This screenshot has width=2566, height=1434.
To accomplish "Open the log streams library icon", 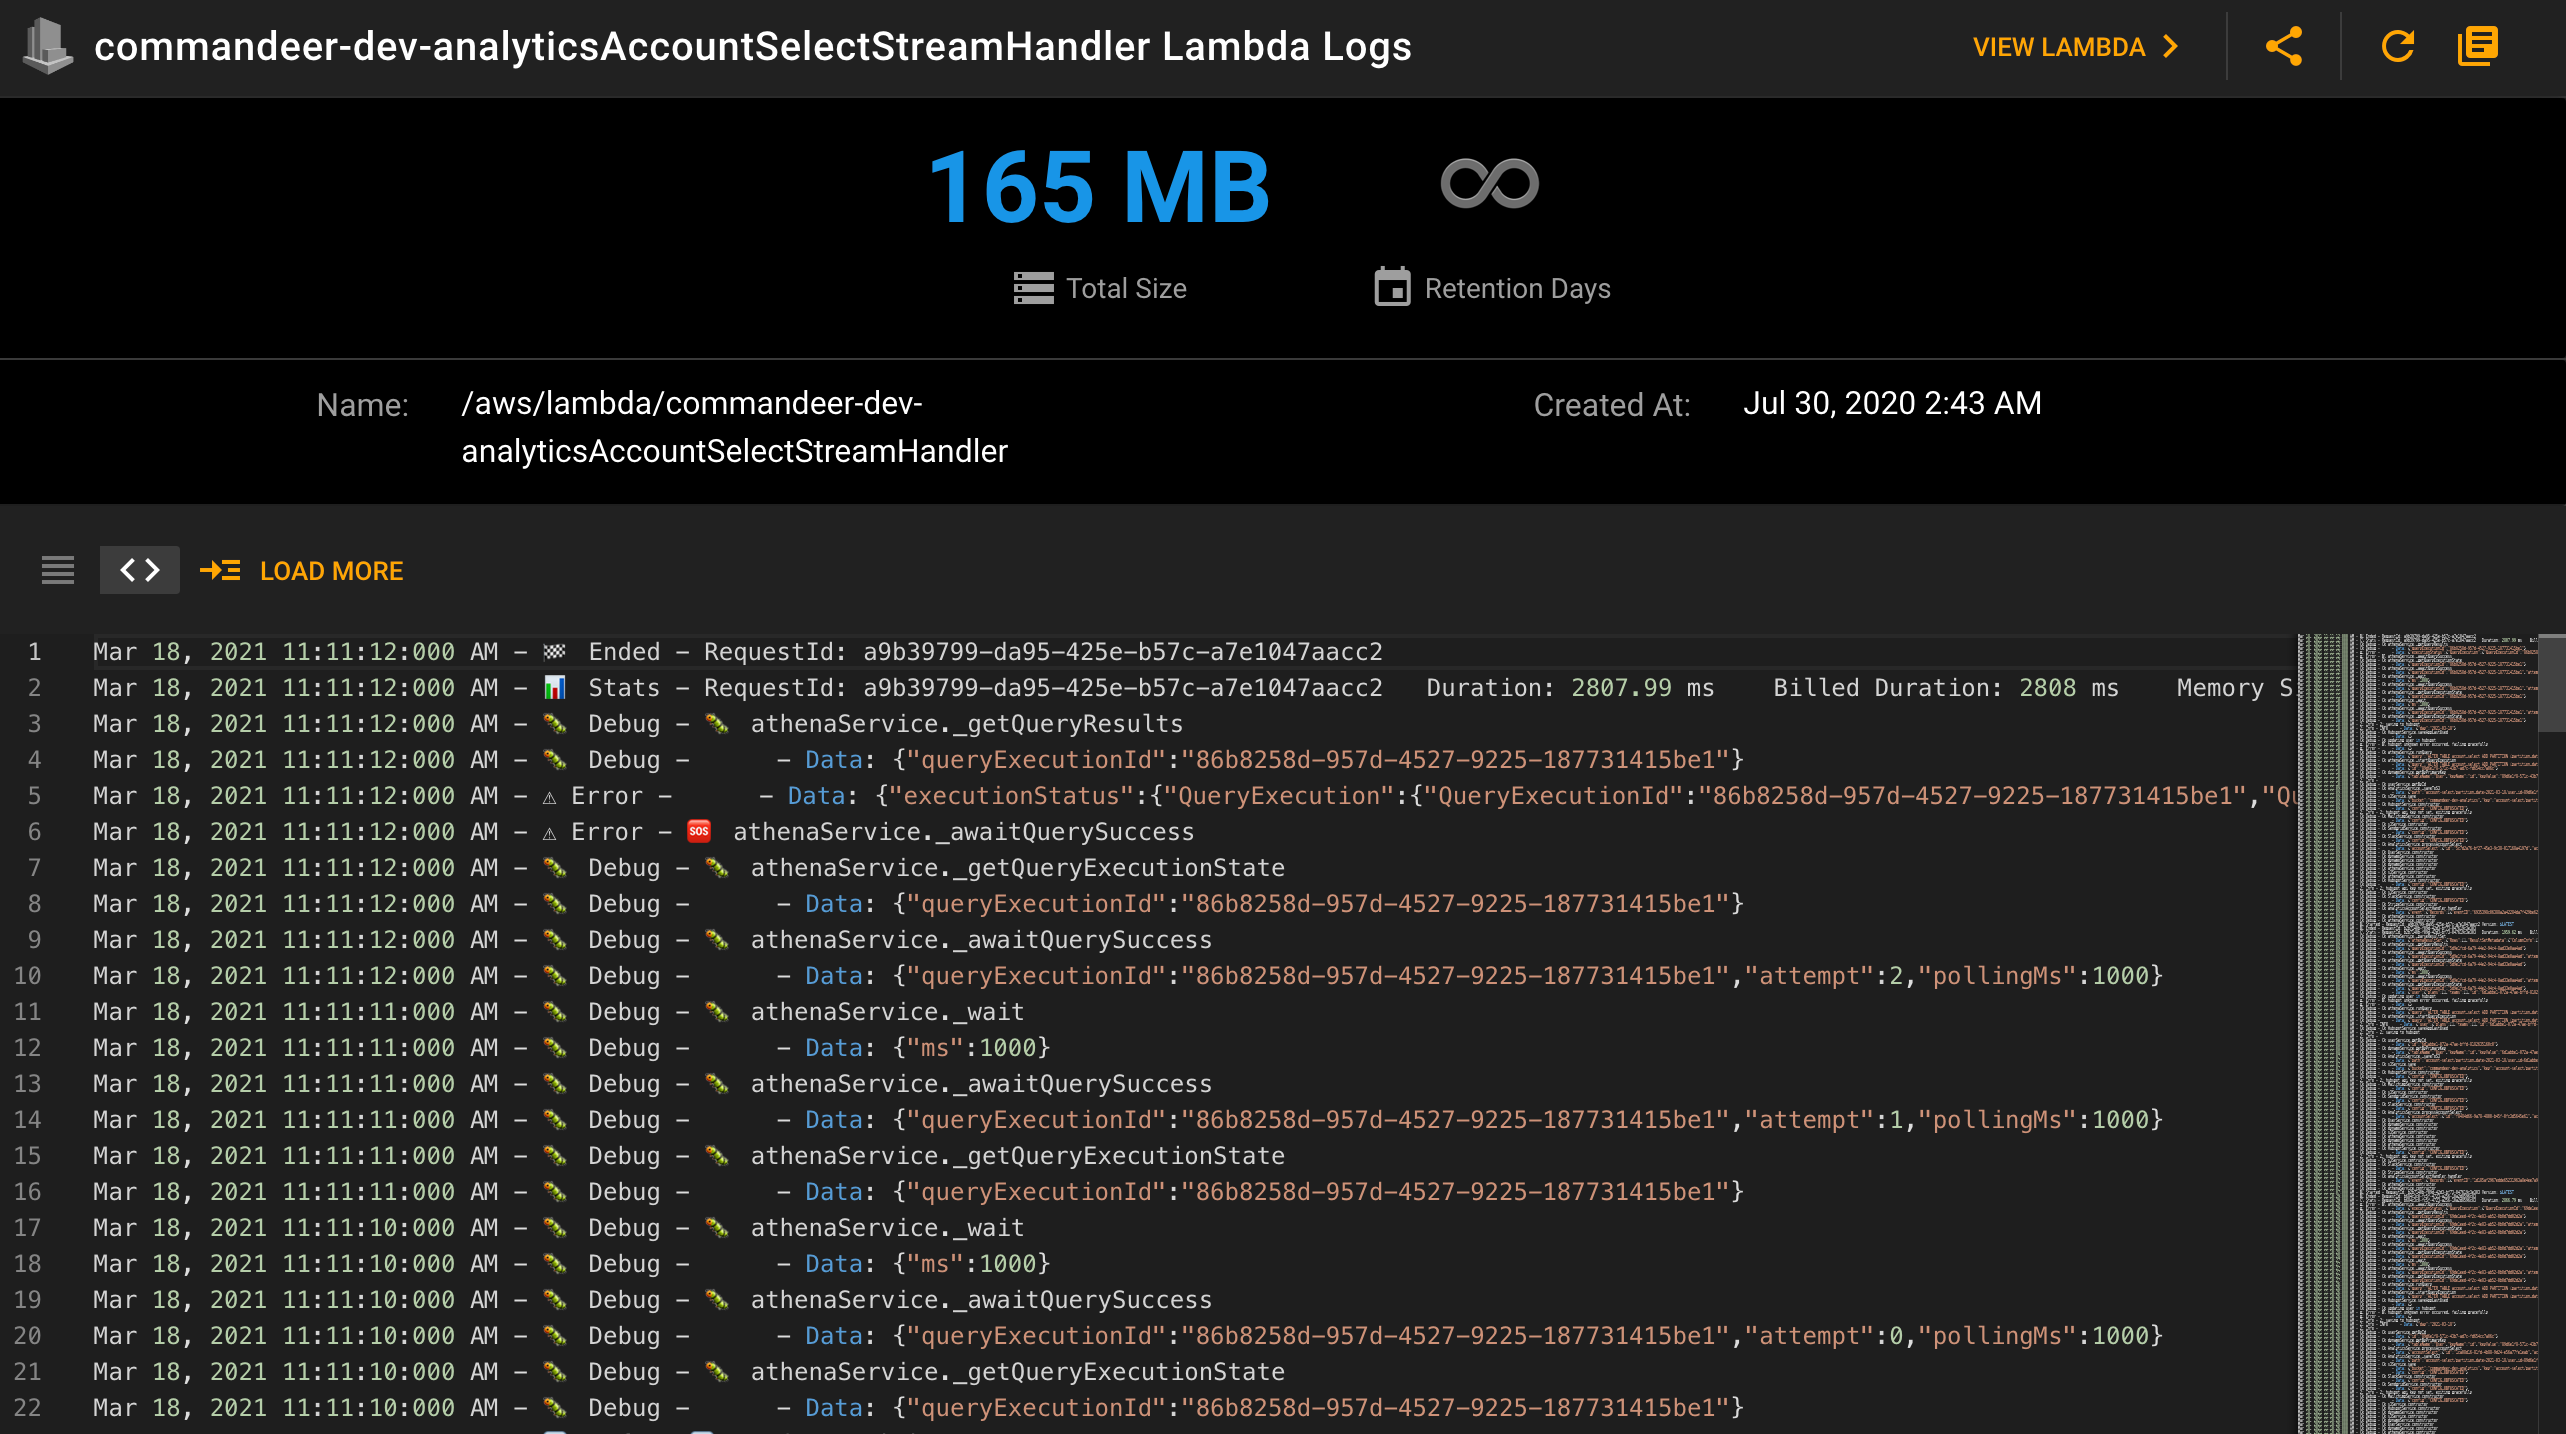I will (x=2478, y=47).
